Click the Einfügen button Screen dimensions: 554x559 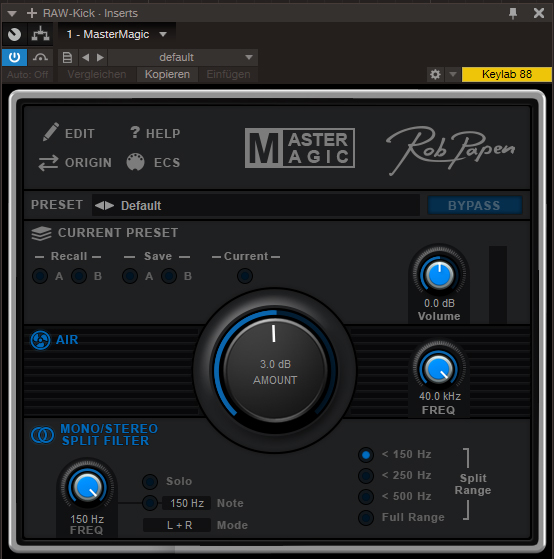(x=228, y=74)
